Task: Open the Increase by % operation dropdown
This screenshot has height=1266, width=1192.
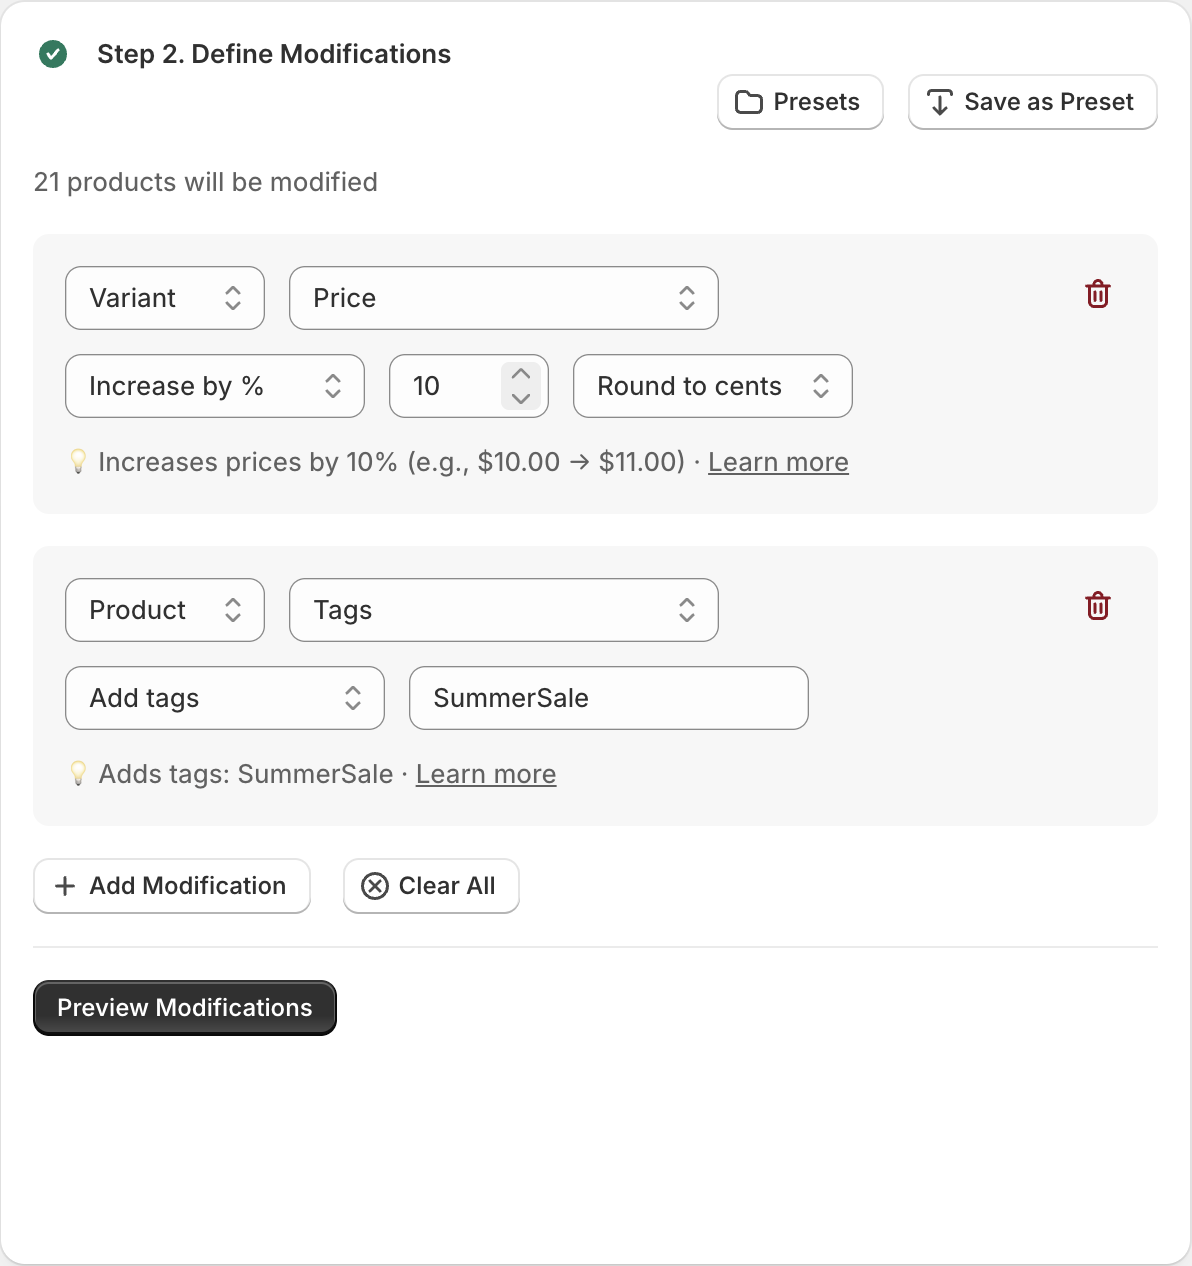Action: pos(215,386)
